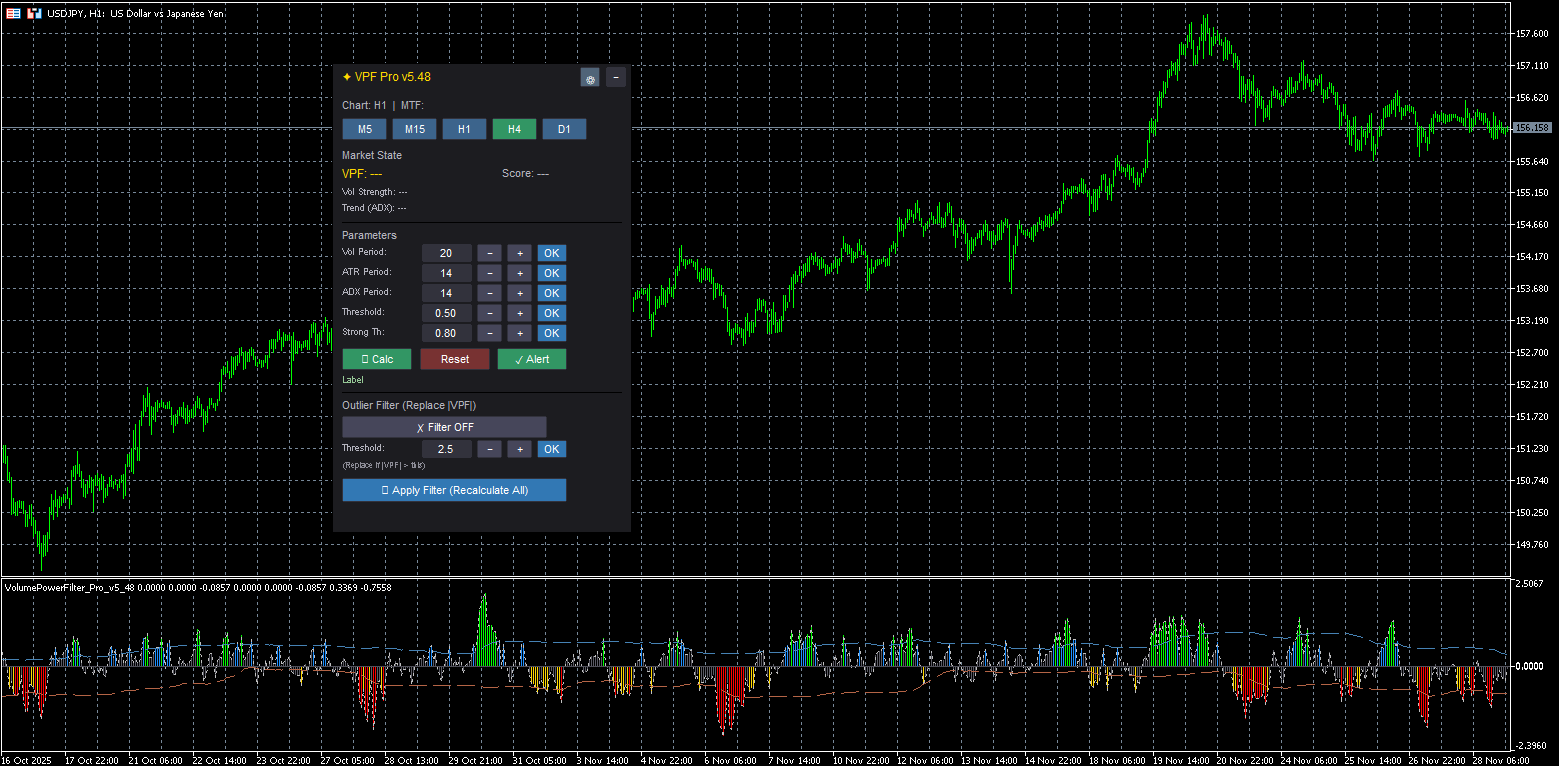Confirm Strong Th with OK
Viewport: 1559px width, 766px height.
pos(552,333)
